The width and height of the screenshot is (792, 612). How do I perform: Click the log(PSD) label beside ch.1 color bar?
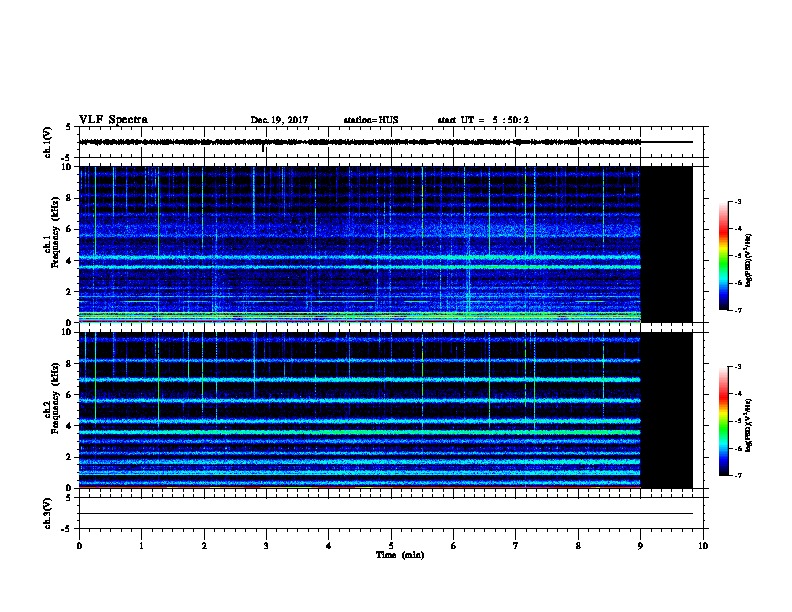coord(749,261)
